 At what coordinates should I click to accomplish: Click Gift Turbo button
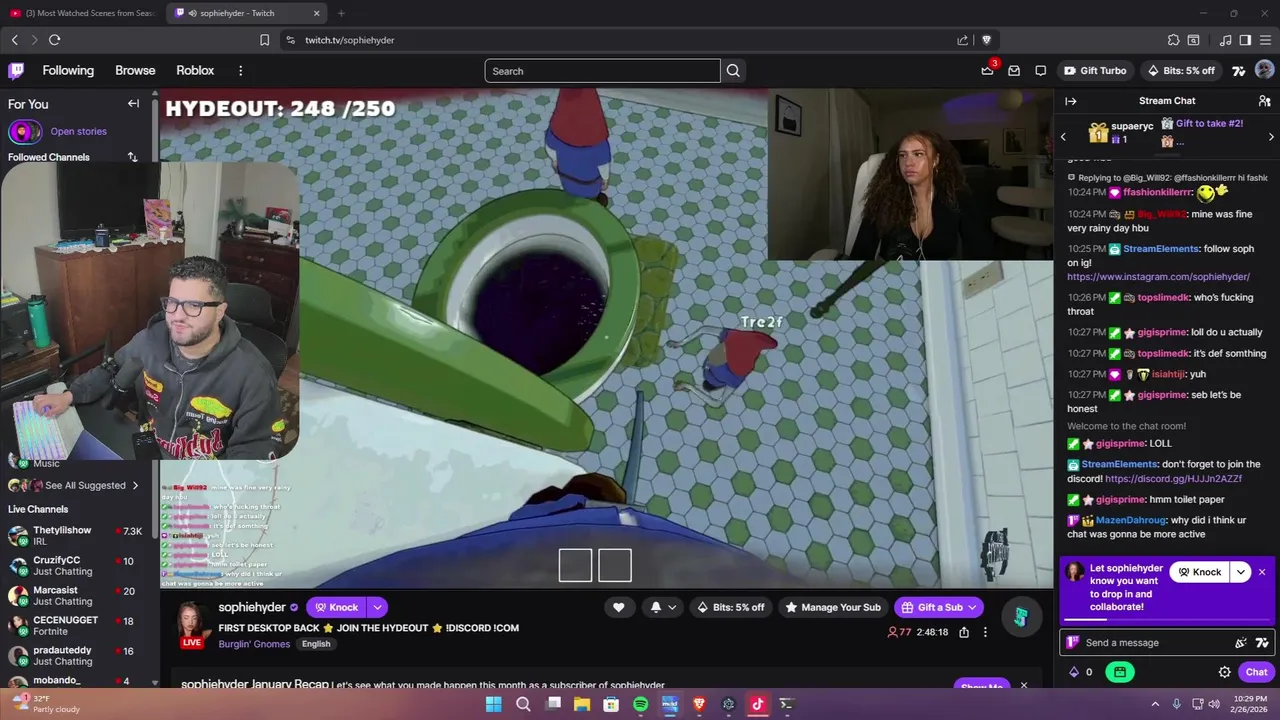(1095, 71)
